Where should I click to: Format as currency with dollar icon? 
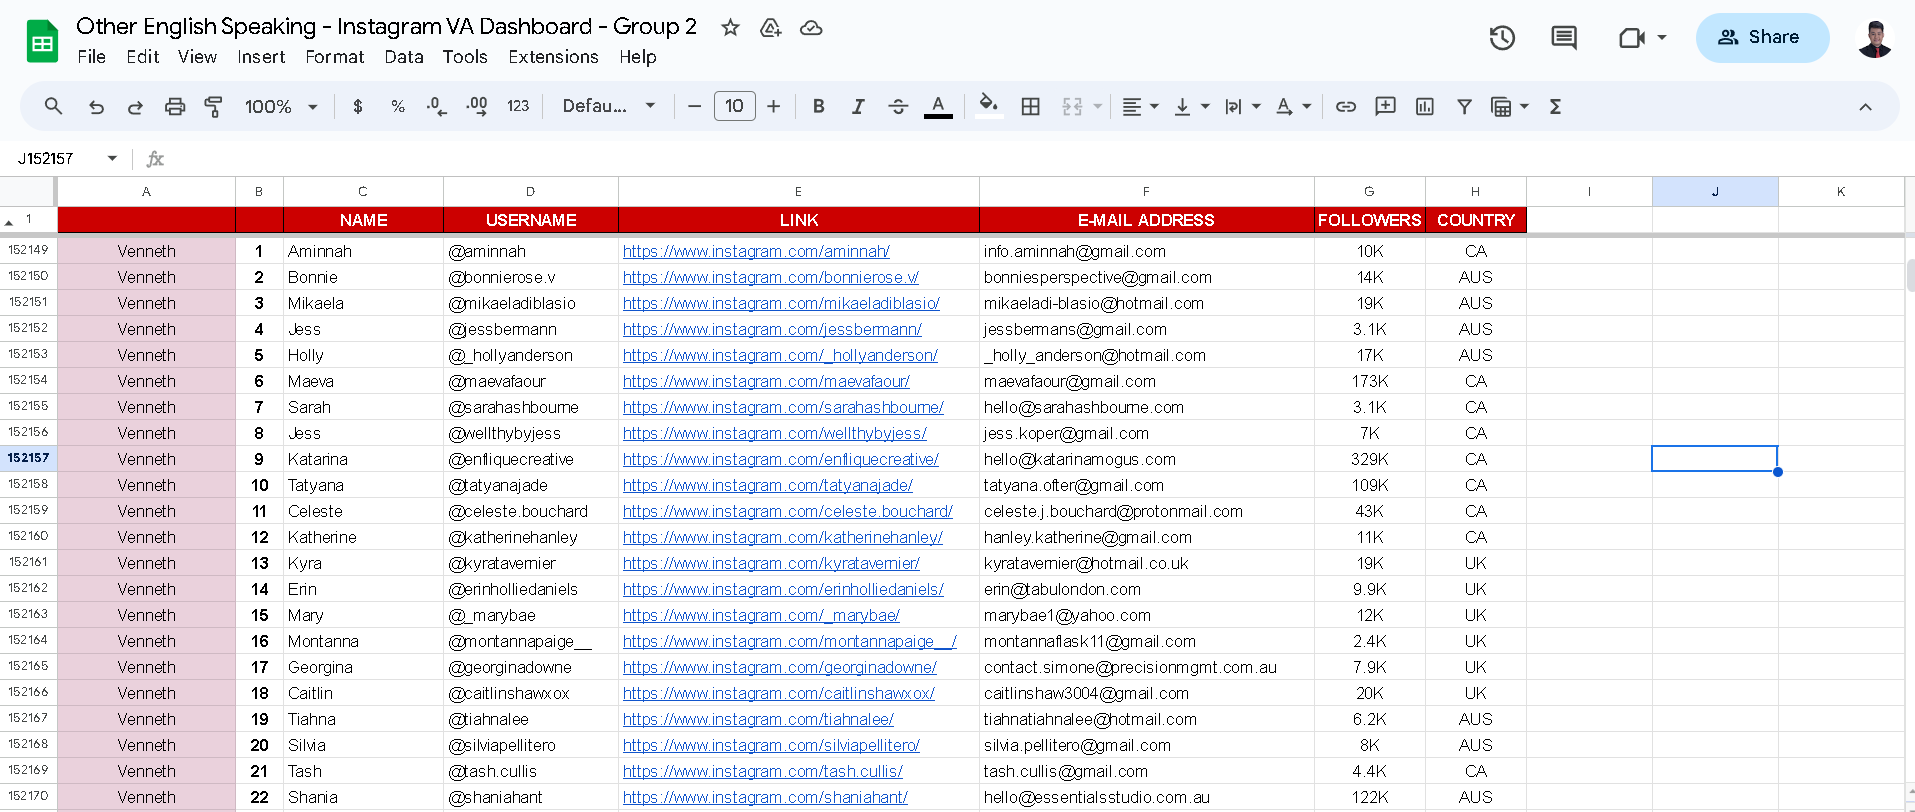point(358,106)
